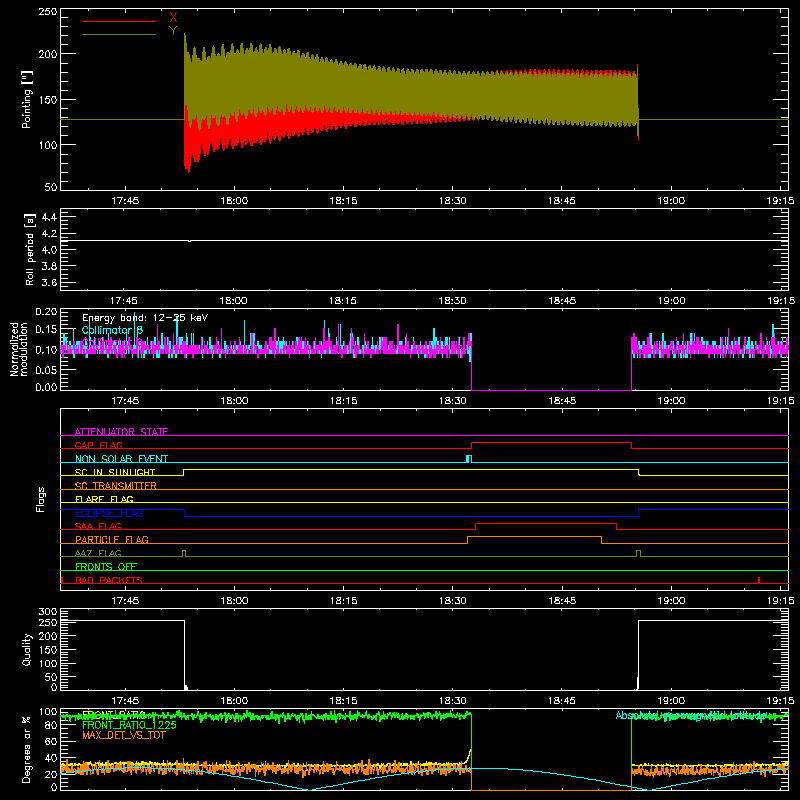Viewport: 800px width, 800px height.
Task: Click the 200 tick on Pointing axis
Action: click(x=47, y=54)
